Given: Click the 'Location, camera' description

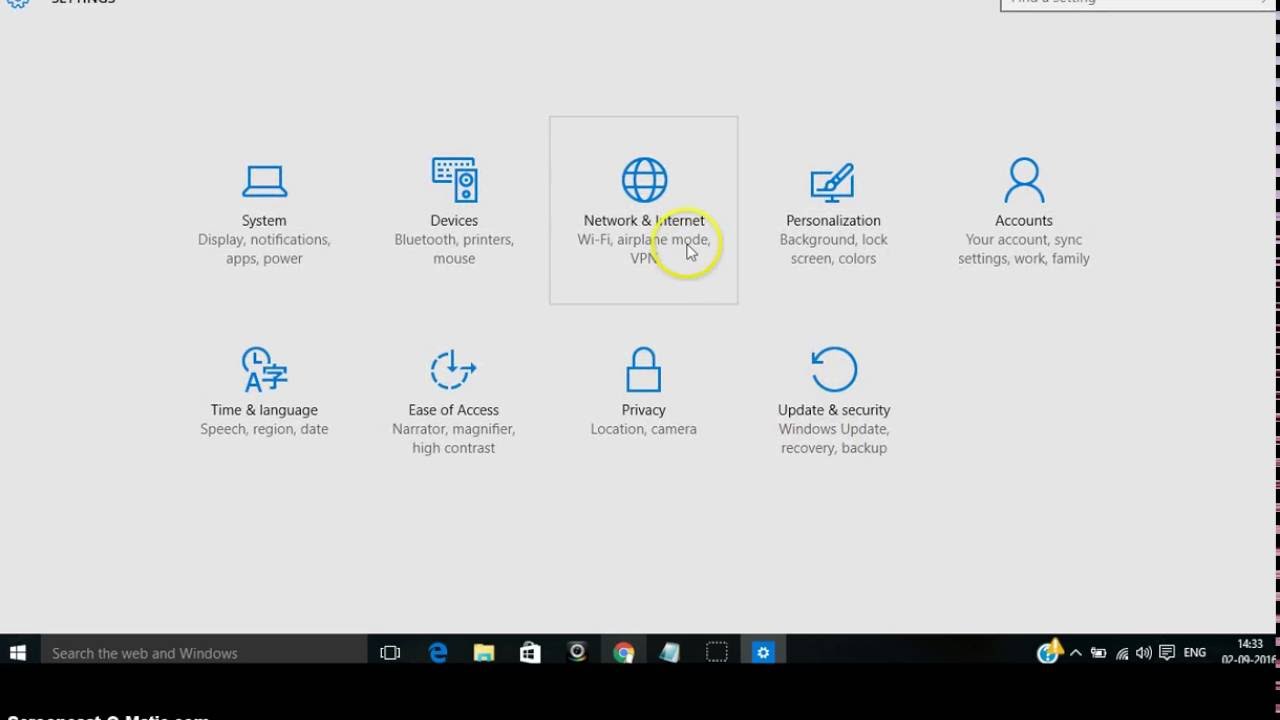Looking at the screenshot, I should [x=643, y=429].
